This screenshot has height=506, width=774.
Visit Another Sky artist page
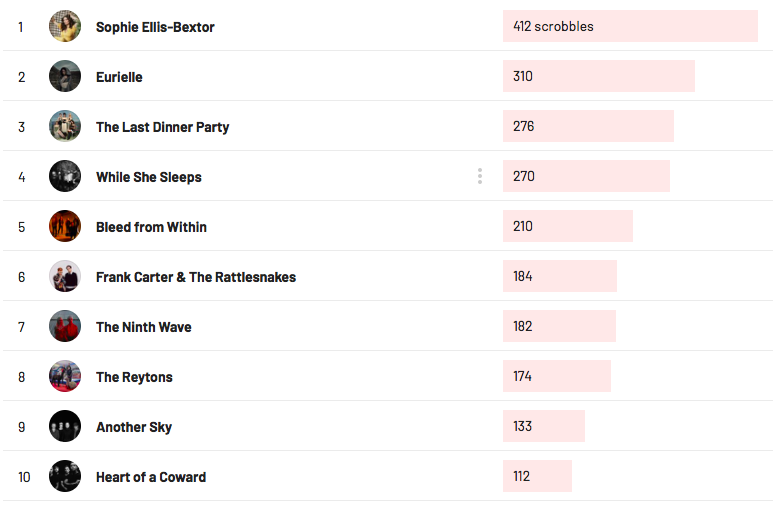click(134, 427)
